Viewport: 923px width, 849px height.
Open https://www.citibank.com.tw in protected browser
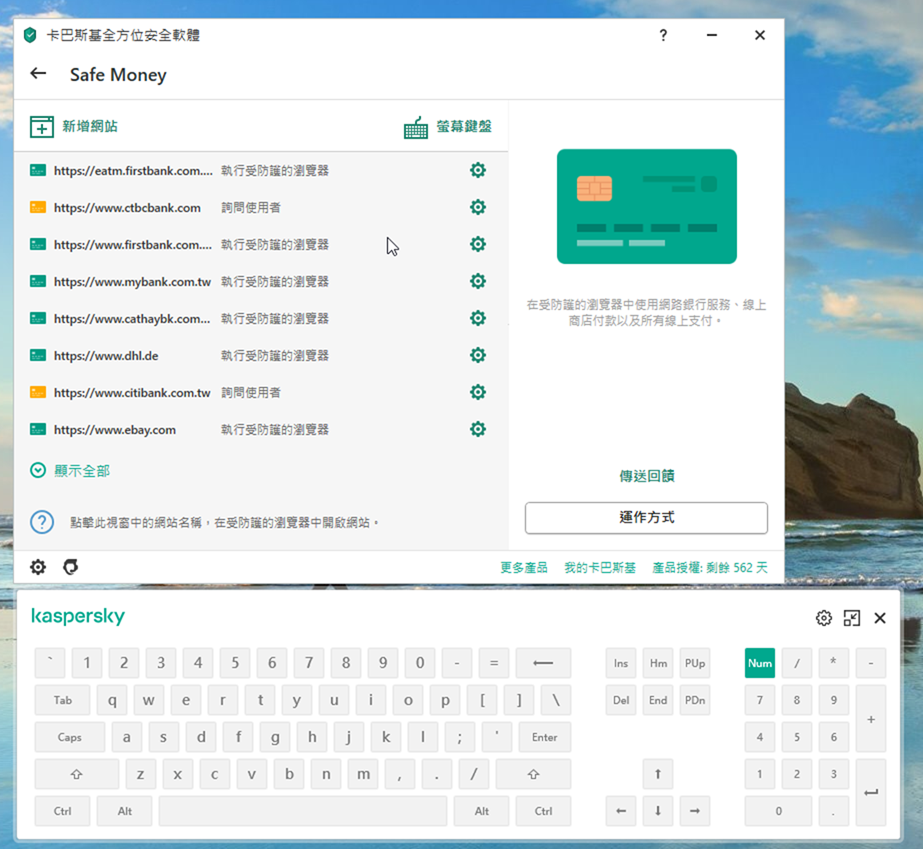point(132,393)
